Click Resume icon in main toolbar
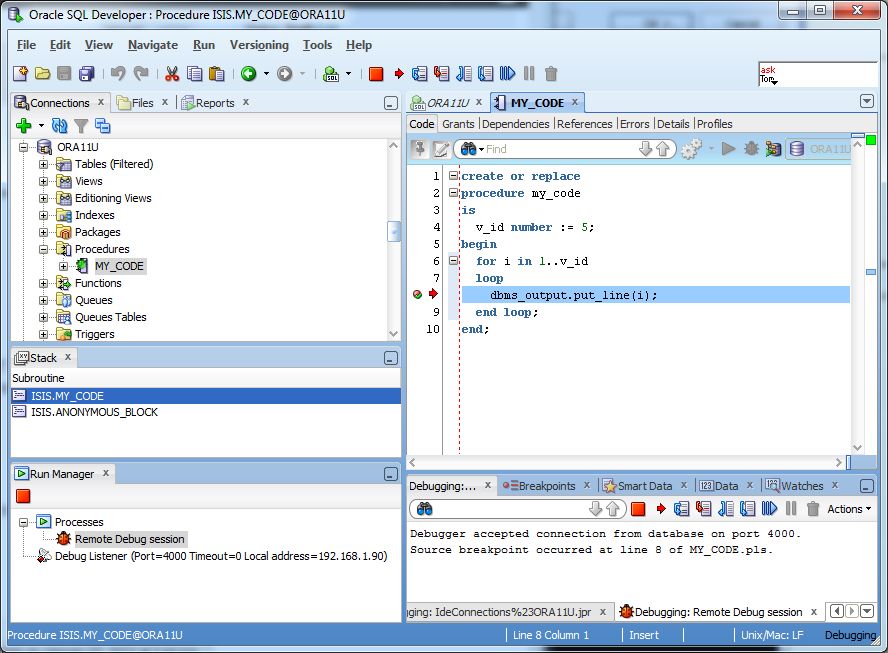Screen dimensions: 888x653 (507, 74)
